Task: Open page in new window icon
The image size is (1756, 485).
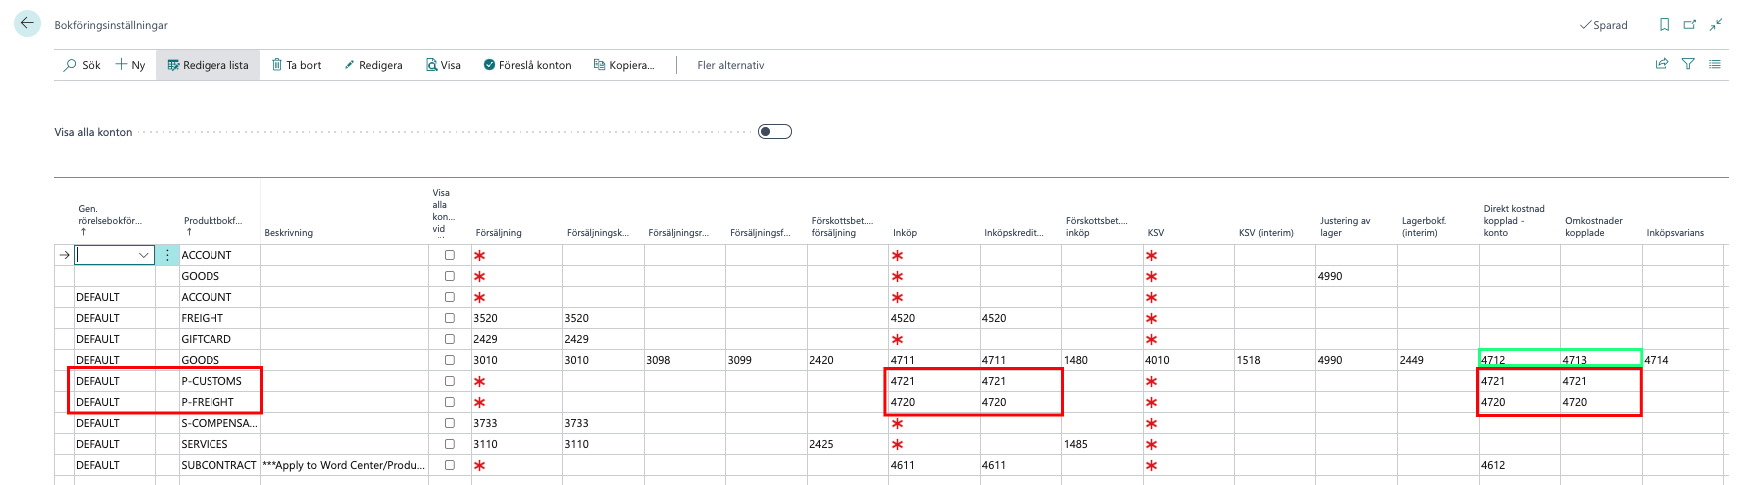Action: click(1690, 25)
